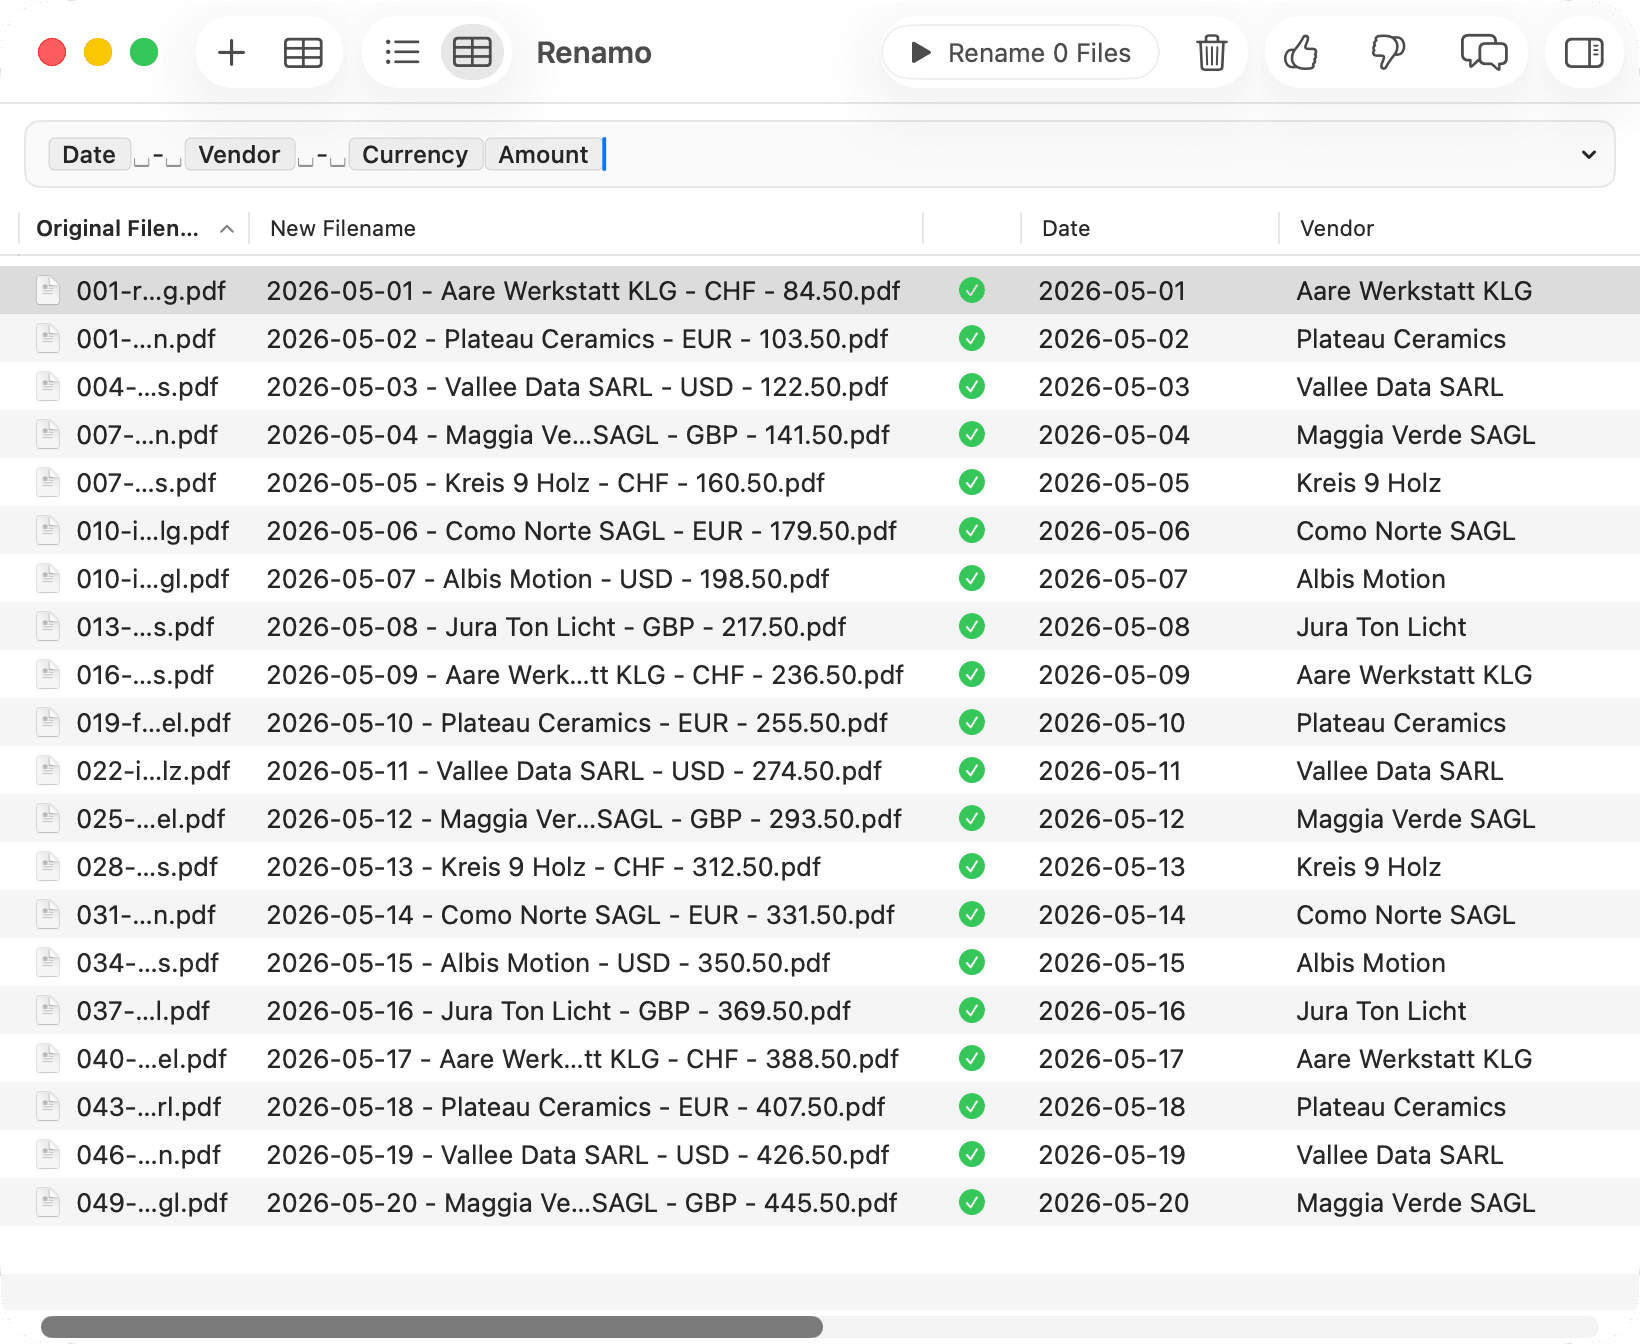
Task: Select the original file 016-...s.pdf
Action: (x=145, y=675)
